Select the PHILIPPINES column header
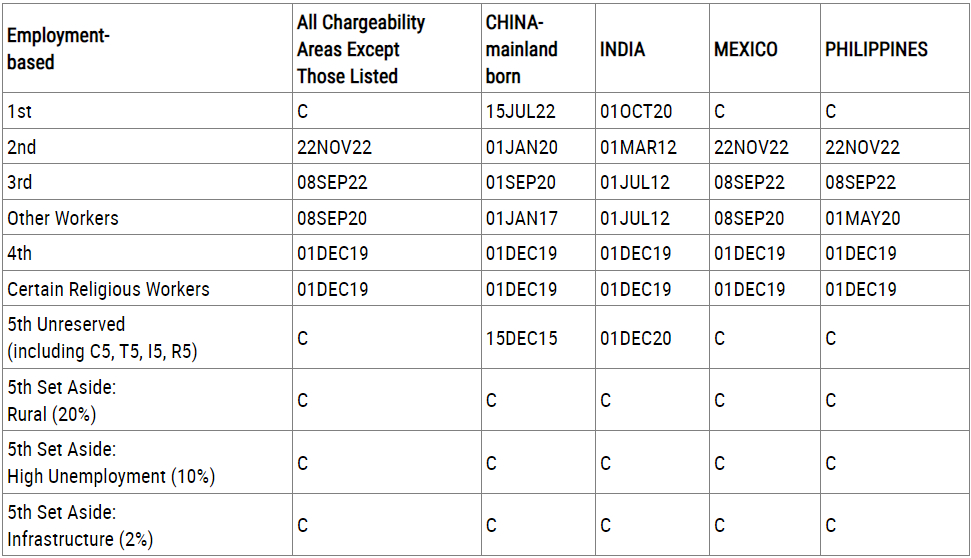Image resolution: width=971 pixels, height=558 pixels. click(x=876, y=50)
